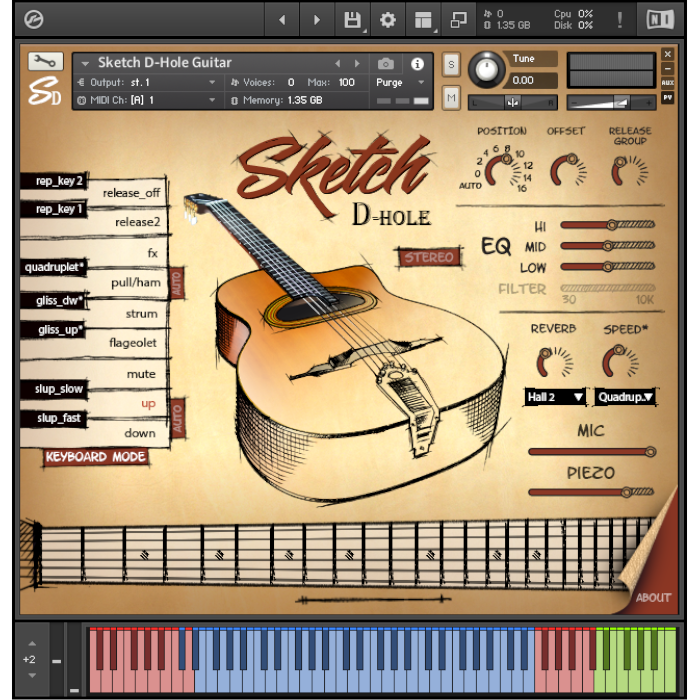700x700 pixels.
Task: Select the gliss_dw* keyswitch
Action: pos(54,300)
